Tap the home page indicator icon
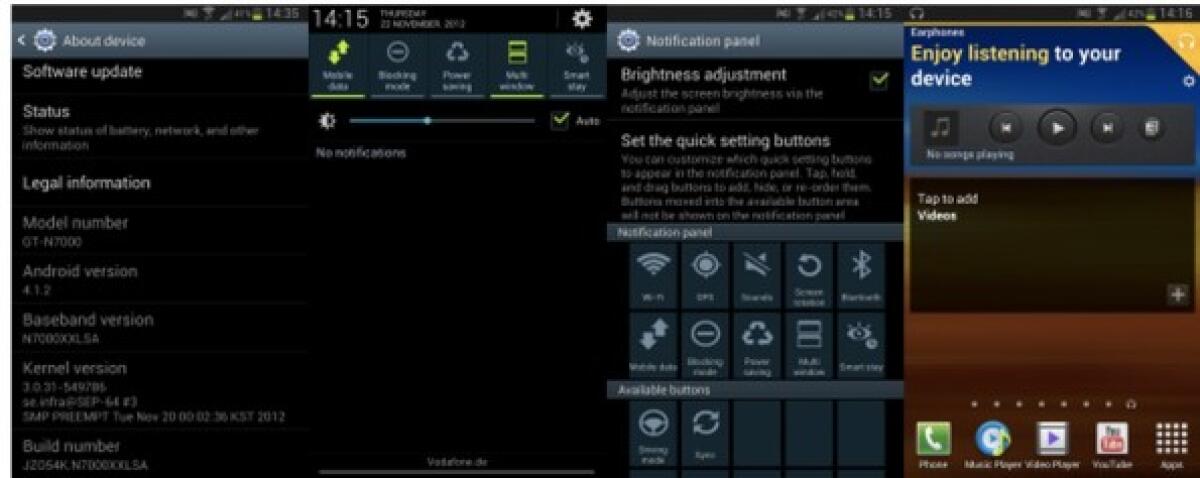The width and height of the screenshot is (1200, 478). tap(1131, 404)
